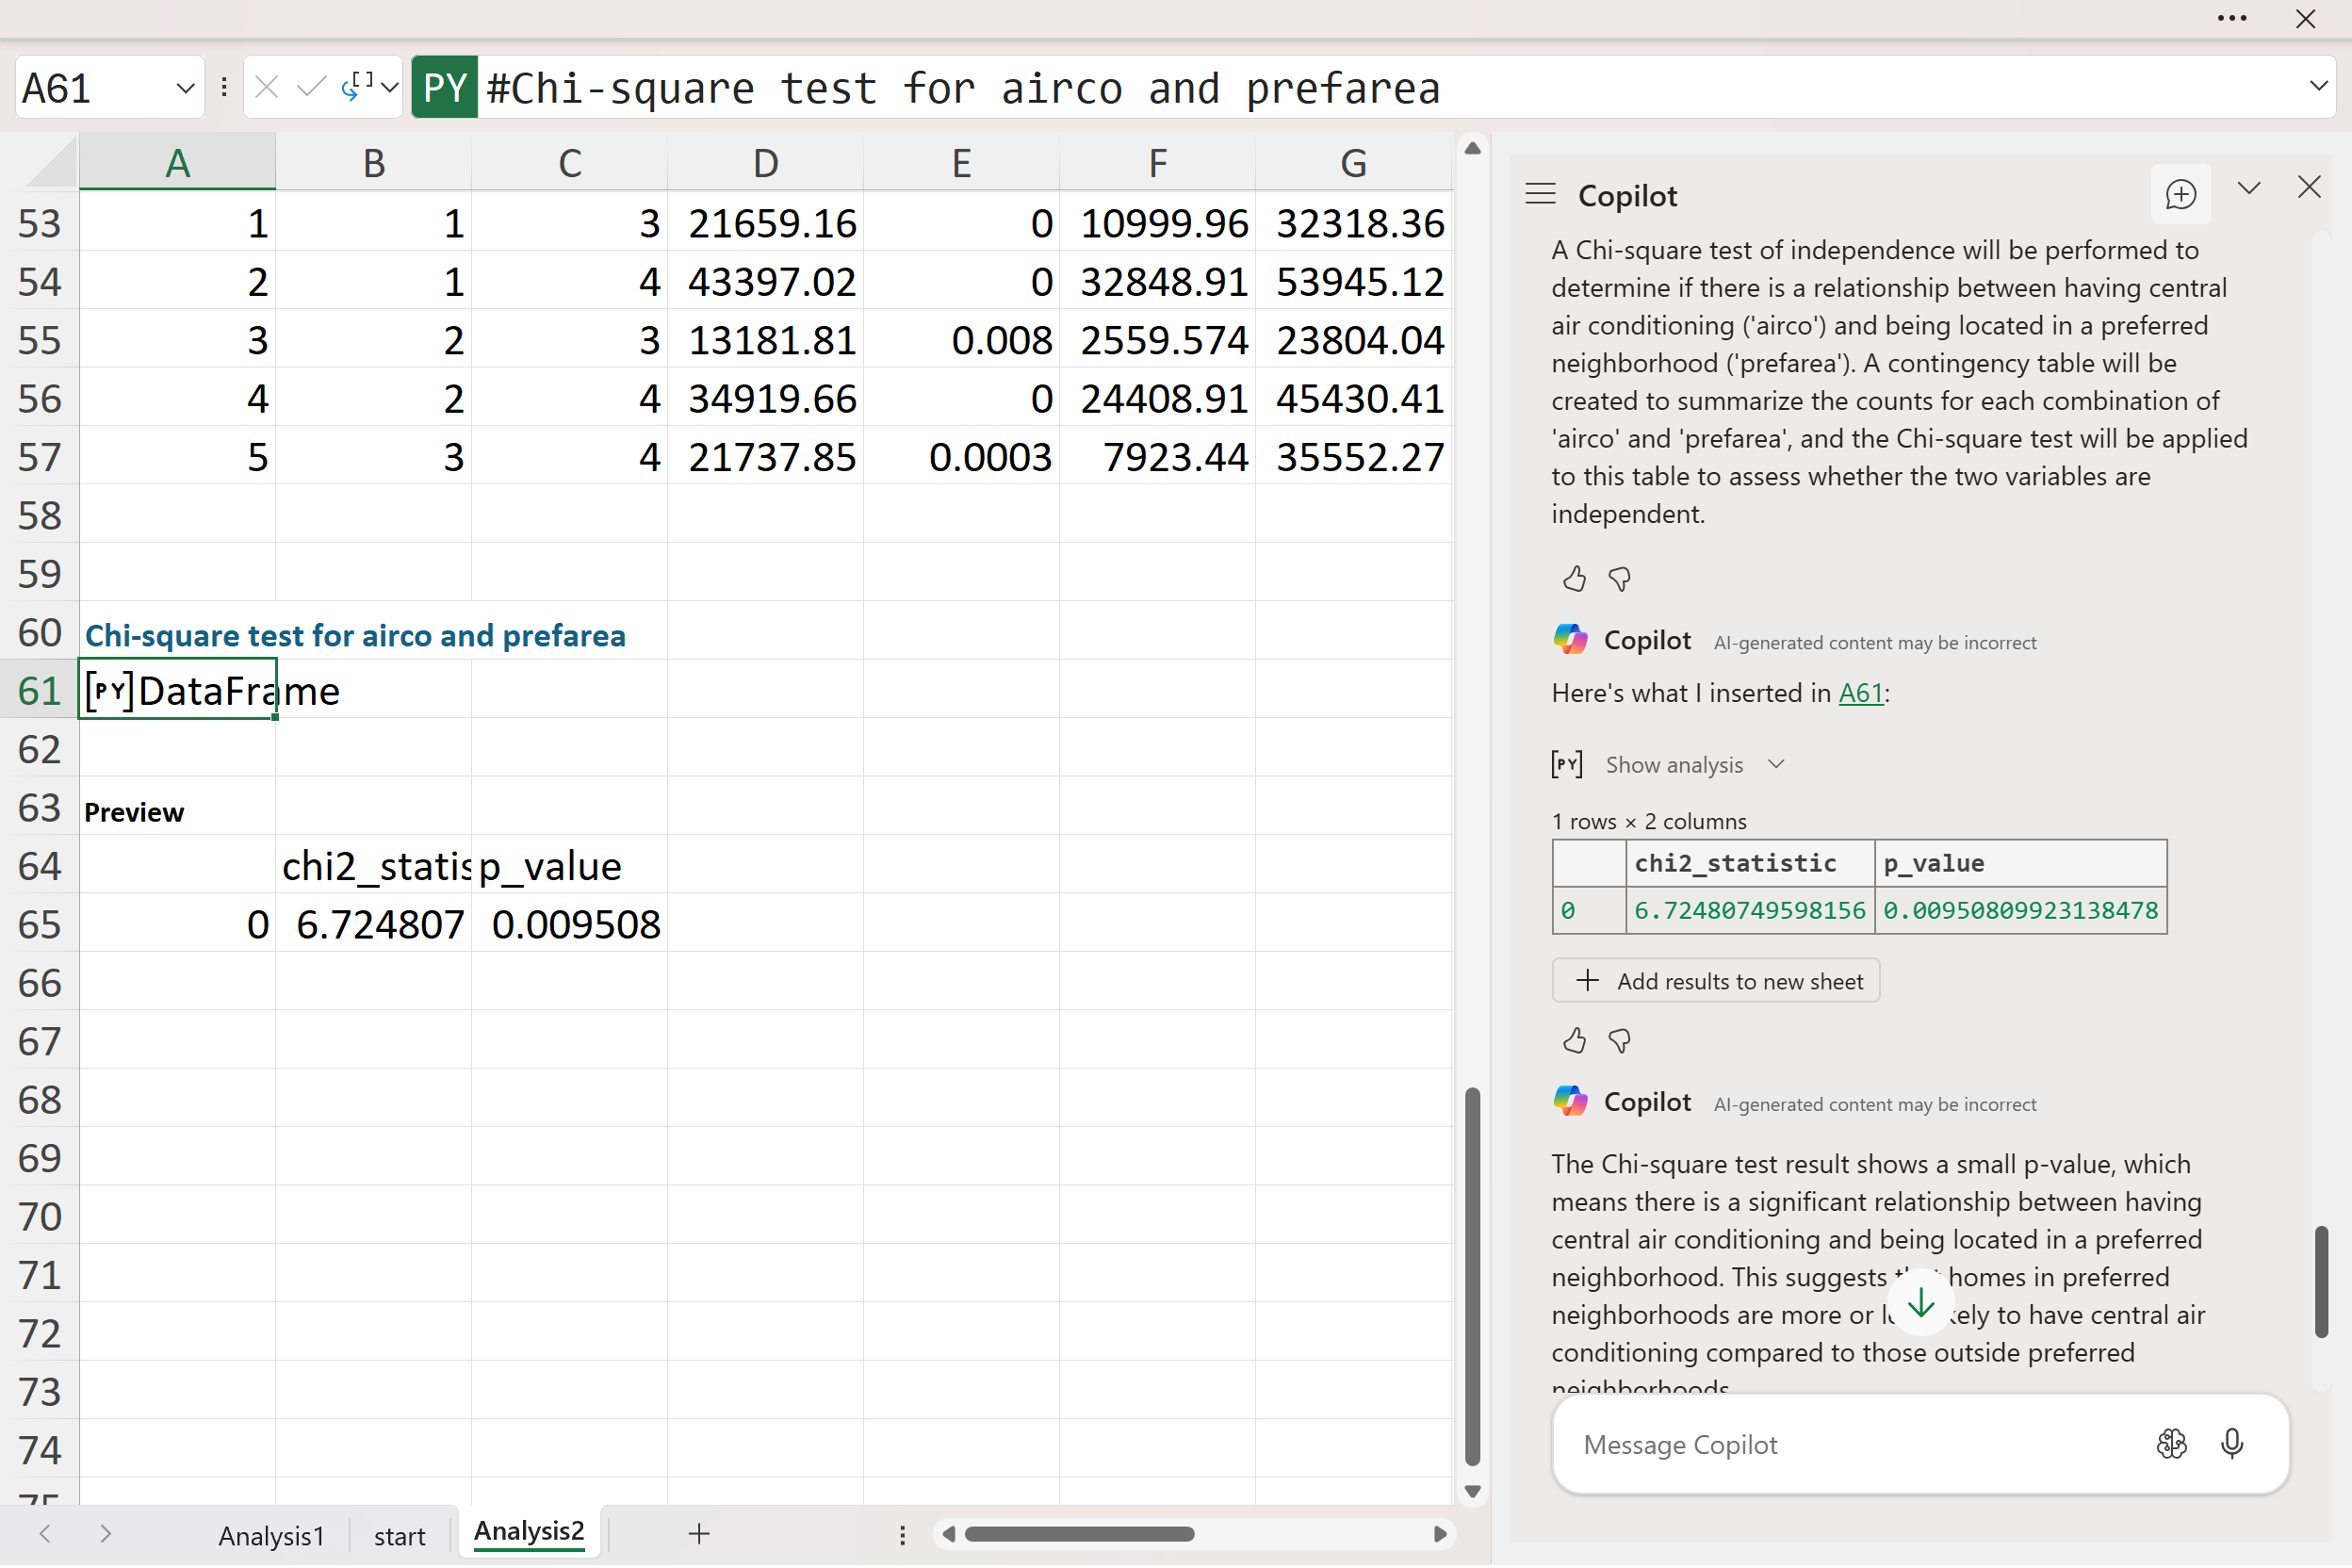Screen dimensions: 2352x1568
Task: Thumbs down the Copilot explanation message
Action: coord(1619,579)
